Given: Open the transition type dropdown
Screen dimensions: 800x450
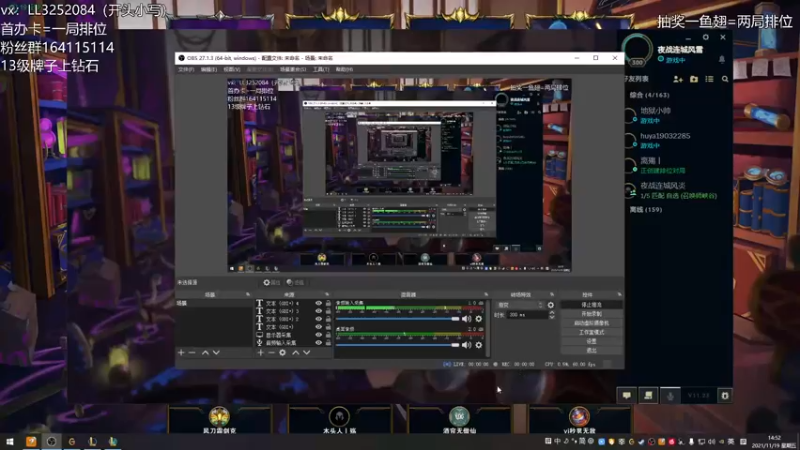Looking at the screenshot, I should pyautogui.click(x=520, y=305).
